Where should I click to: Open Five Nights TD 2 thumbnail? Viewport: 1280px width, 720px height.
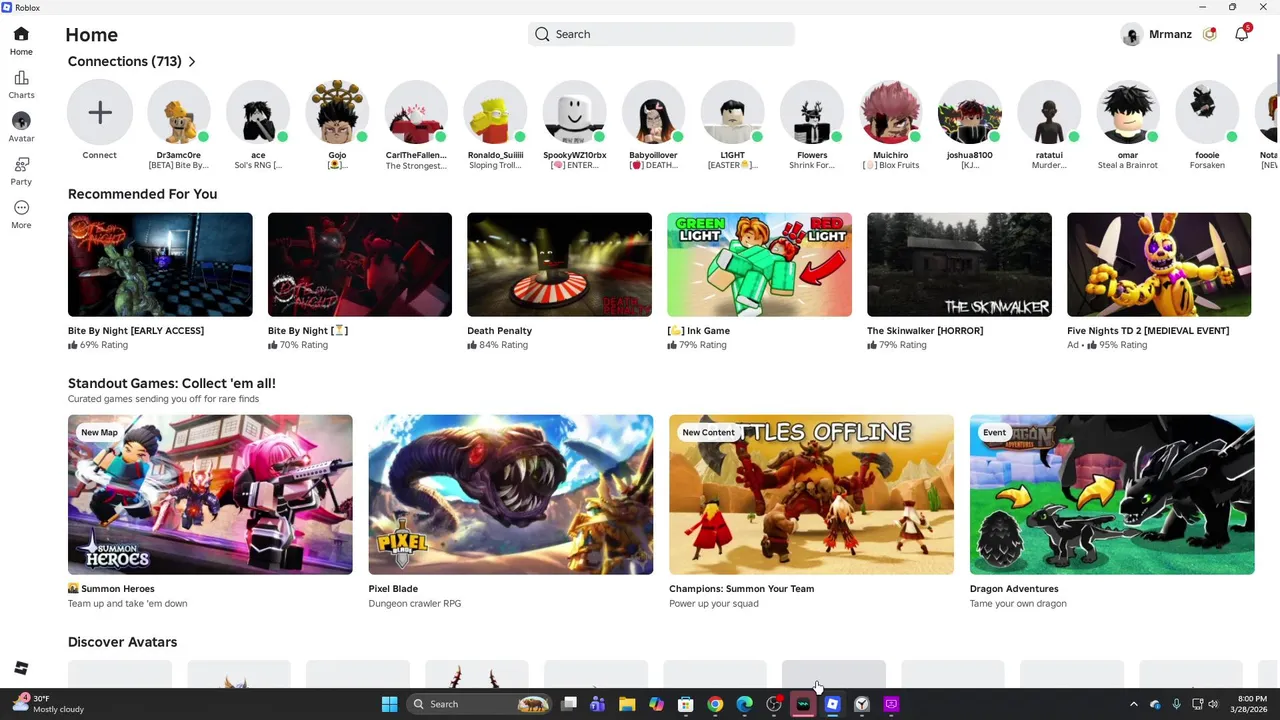[1159, 264]
